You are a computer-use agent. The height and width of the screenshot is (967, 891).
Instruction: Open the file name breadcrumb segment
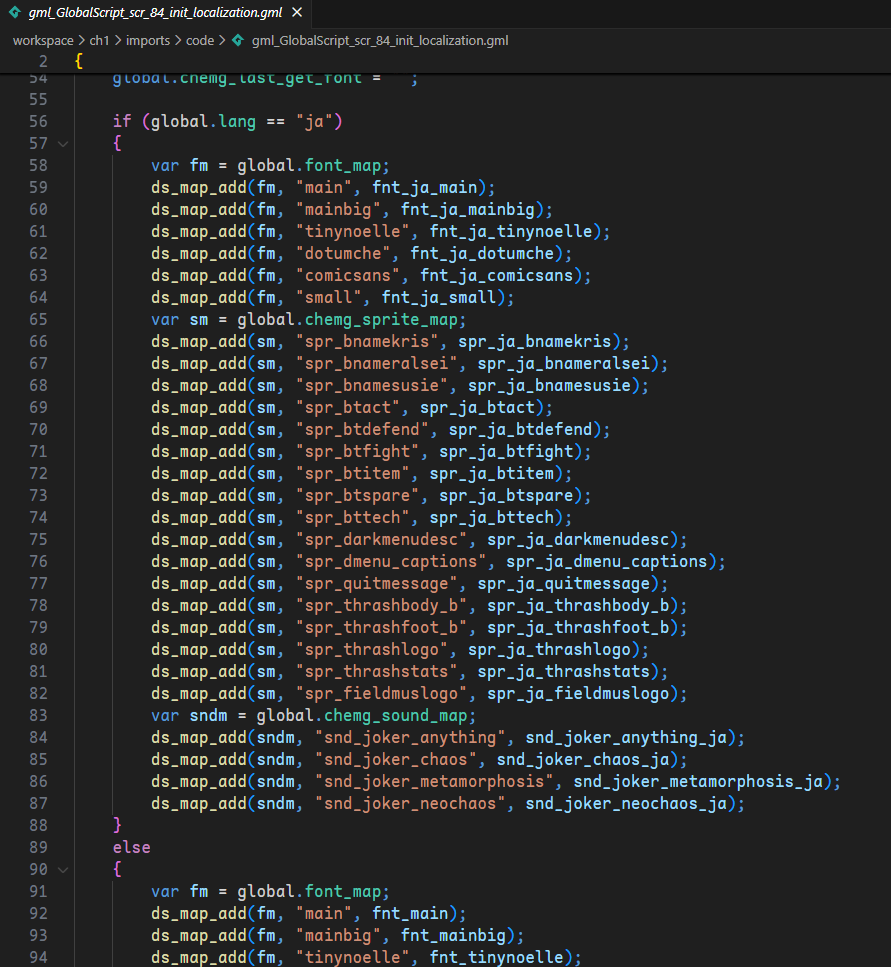pyautogui.click(x=380, y=41)
